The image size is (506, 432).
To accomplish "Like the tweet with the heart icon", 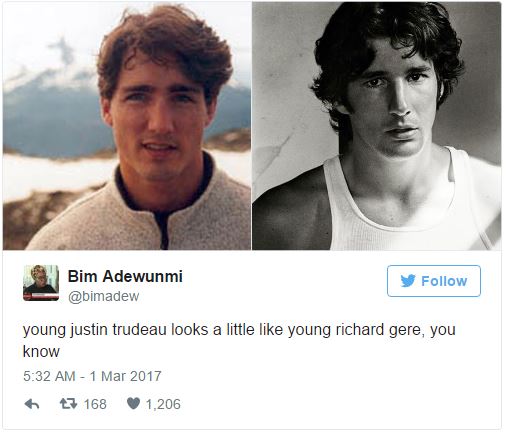I will (x=133, y=404).
